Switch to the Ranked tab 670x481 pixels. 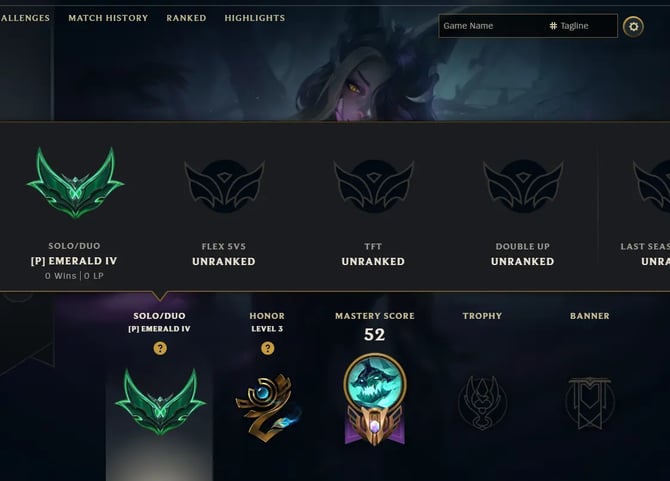186,18
